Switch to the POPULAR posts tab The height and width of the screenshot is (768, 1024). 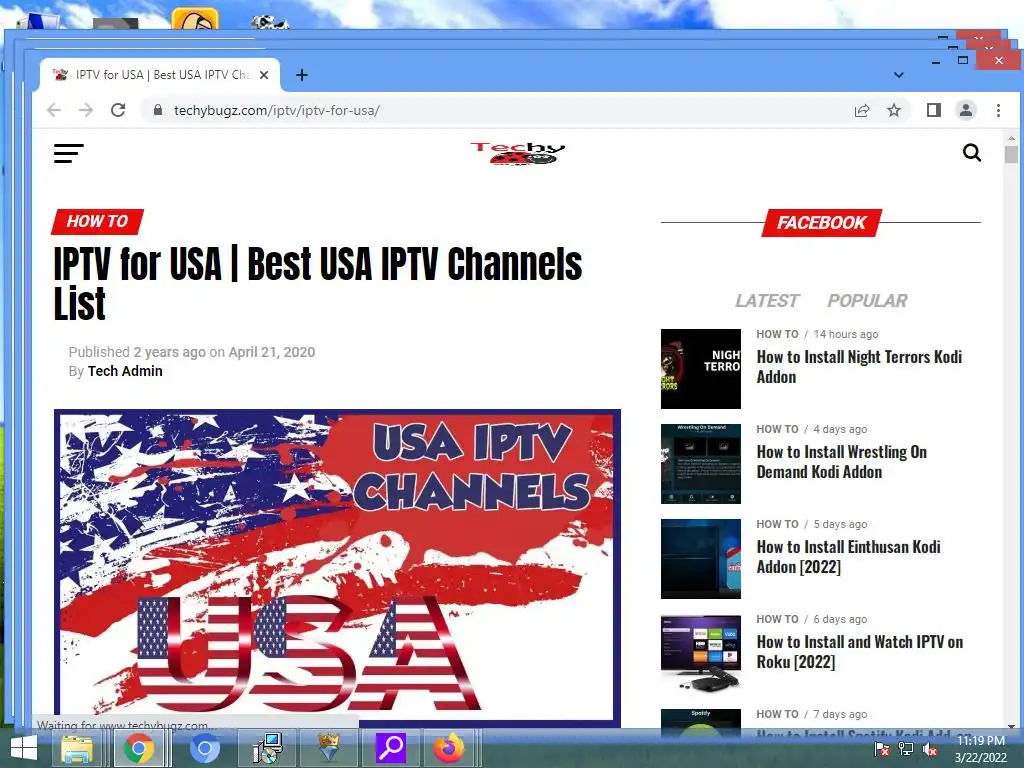click(867, 300)
